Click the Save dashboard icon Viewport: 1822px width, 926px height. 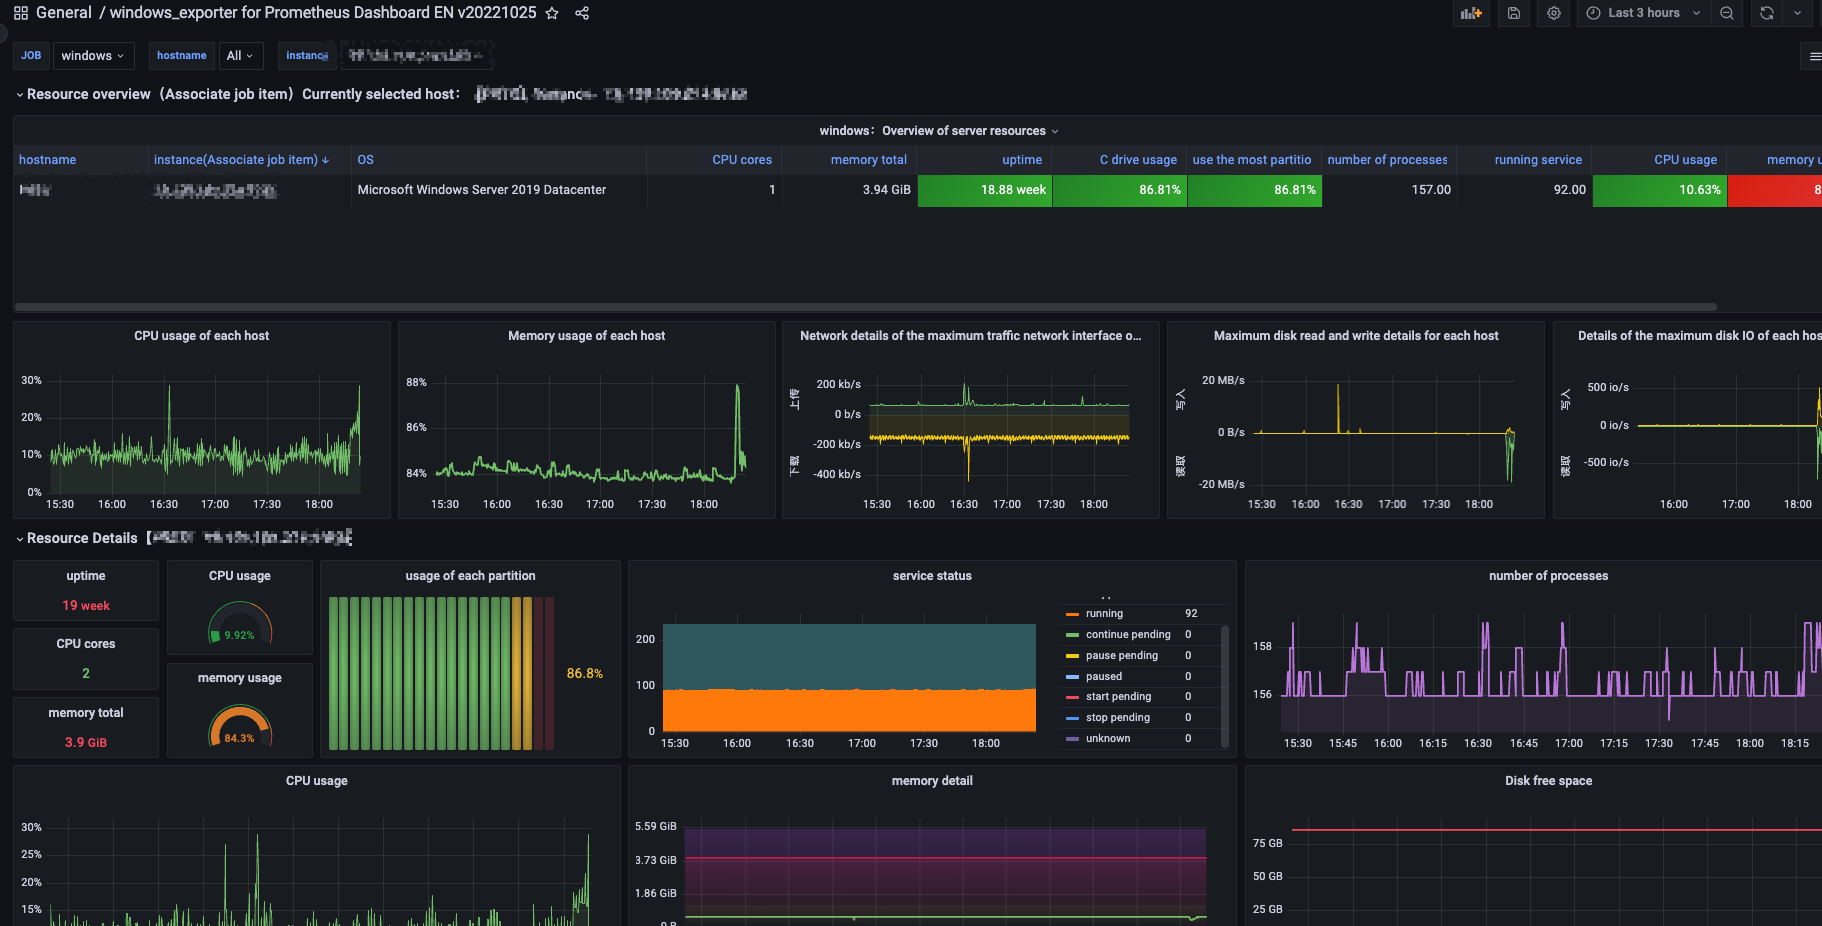(1514, 13)
